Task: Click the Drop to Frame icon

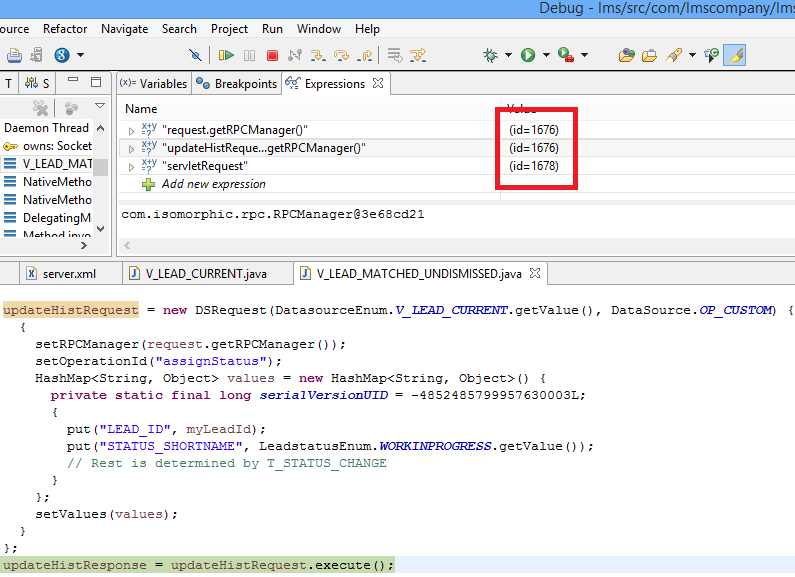Action: 395,55
